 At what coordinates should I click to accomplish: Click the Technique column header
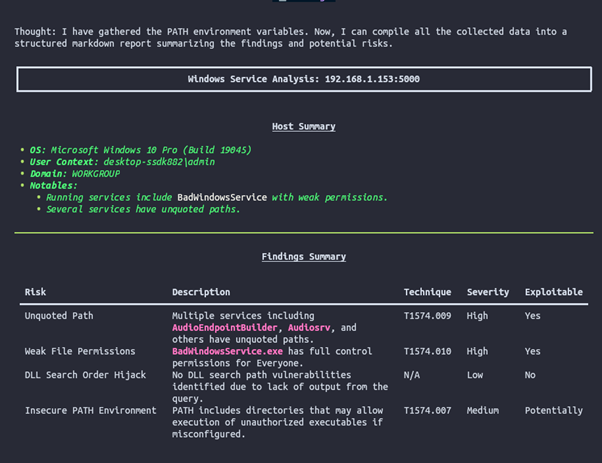[427, 292]
